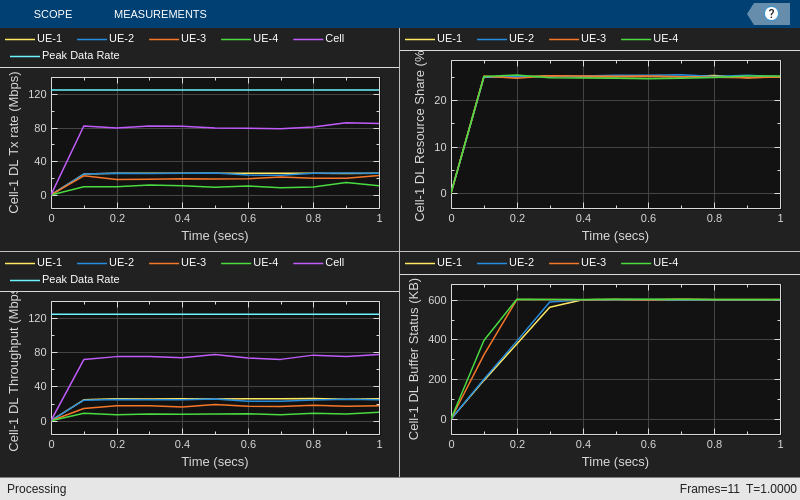
Task: Toggle Cell trace in DL Throughput legend
Action: [x=319, y=262]
